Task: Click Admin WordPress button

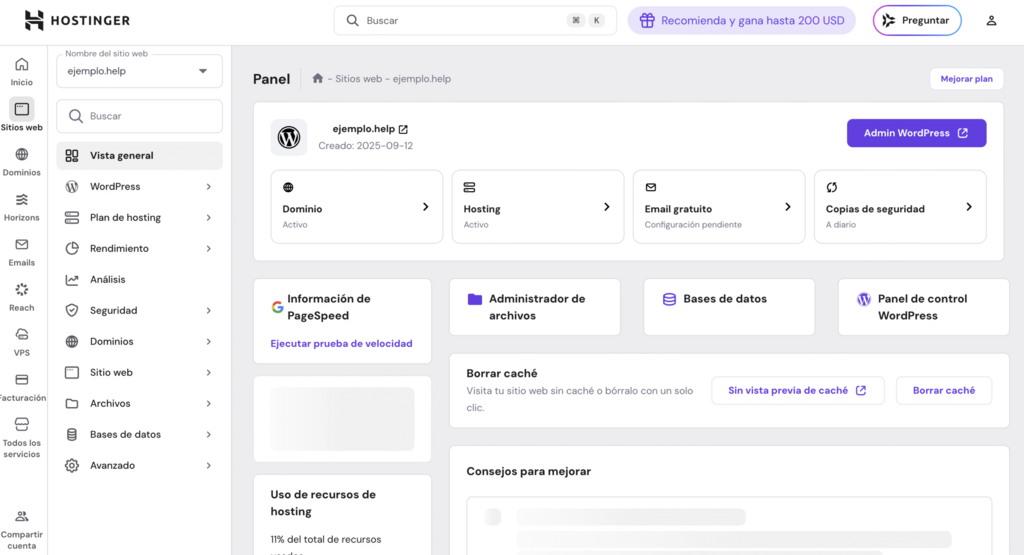Action: (916, 133)
